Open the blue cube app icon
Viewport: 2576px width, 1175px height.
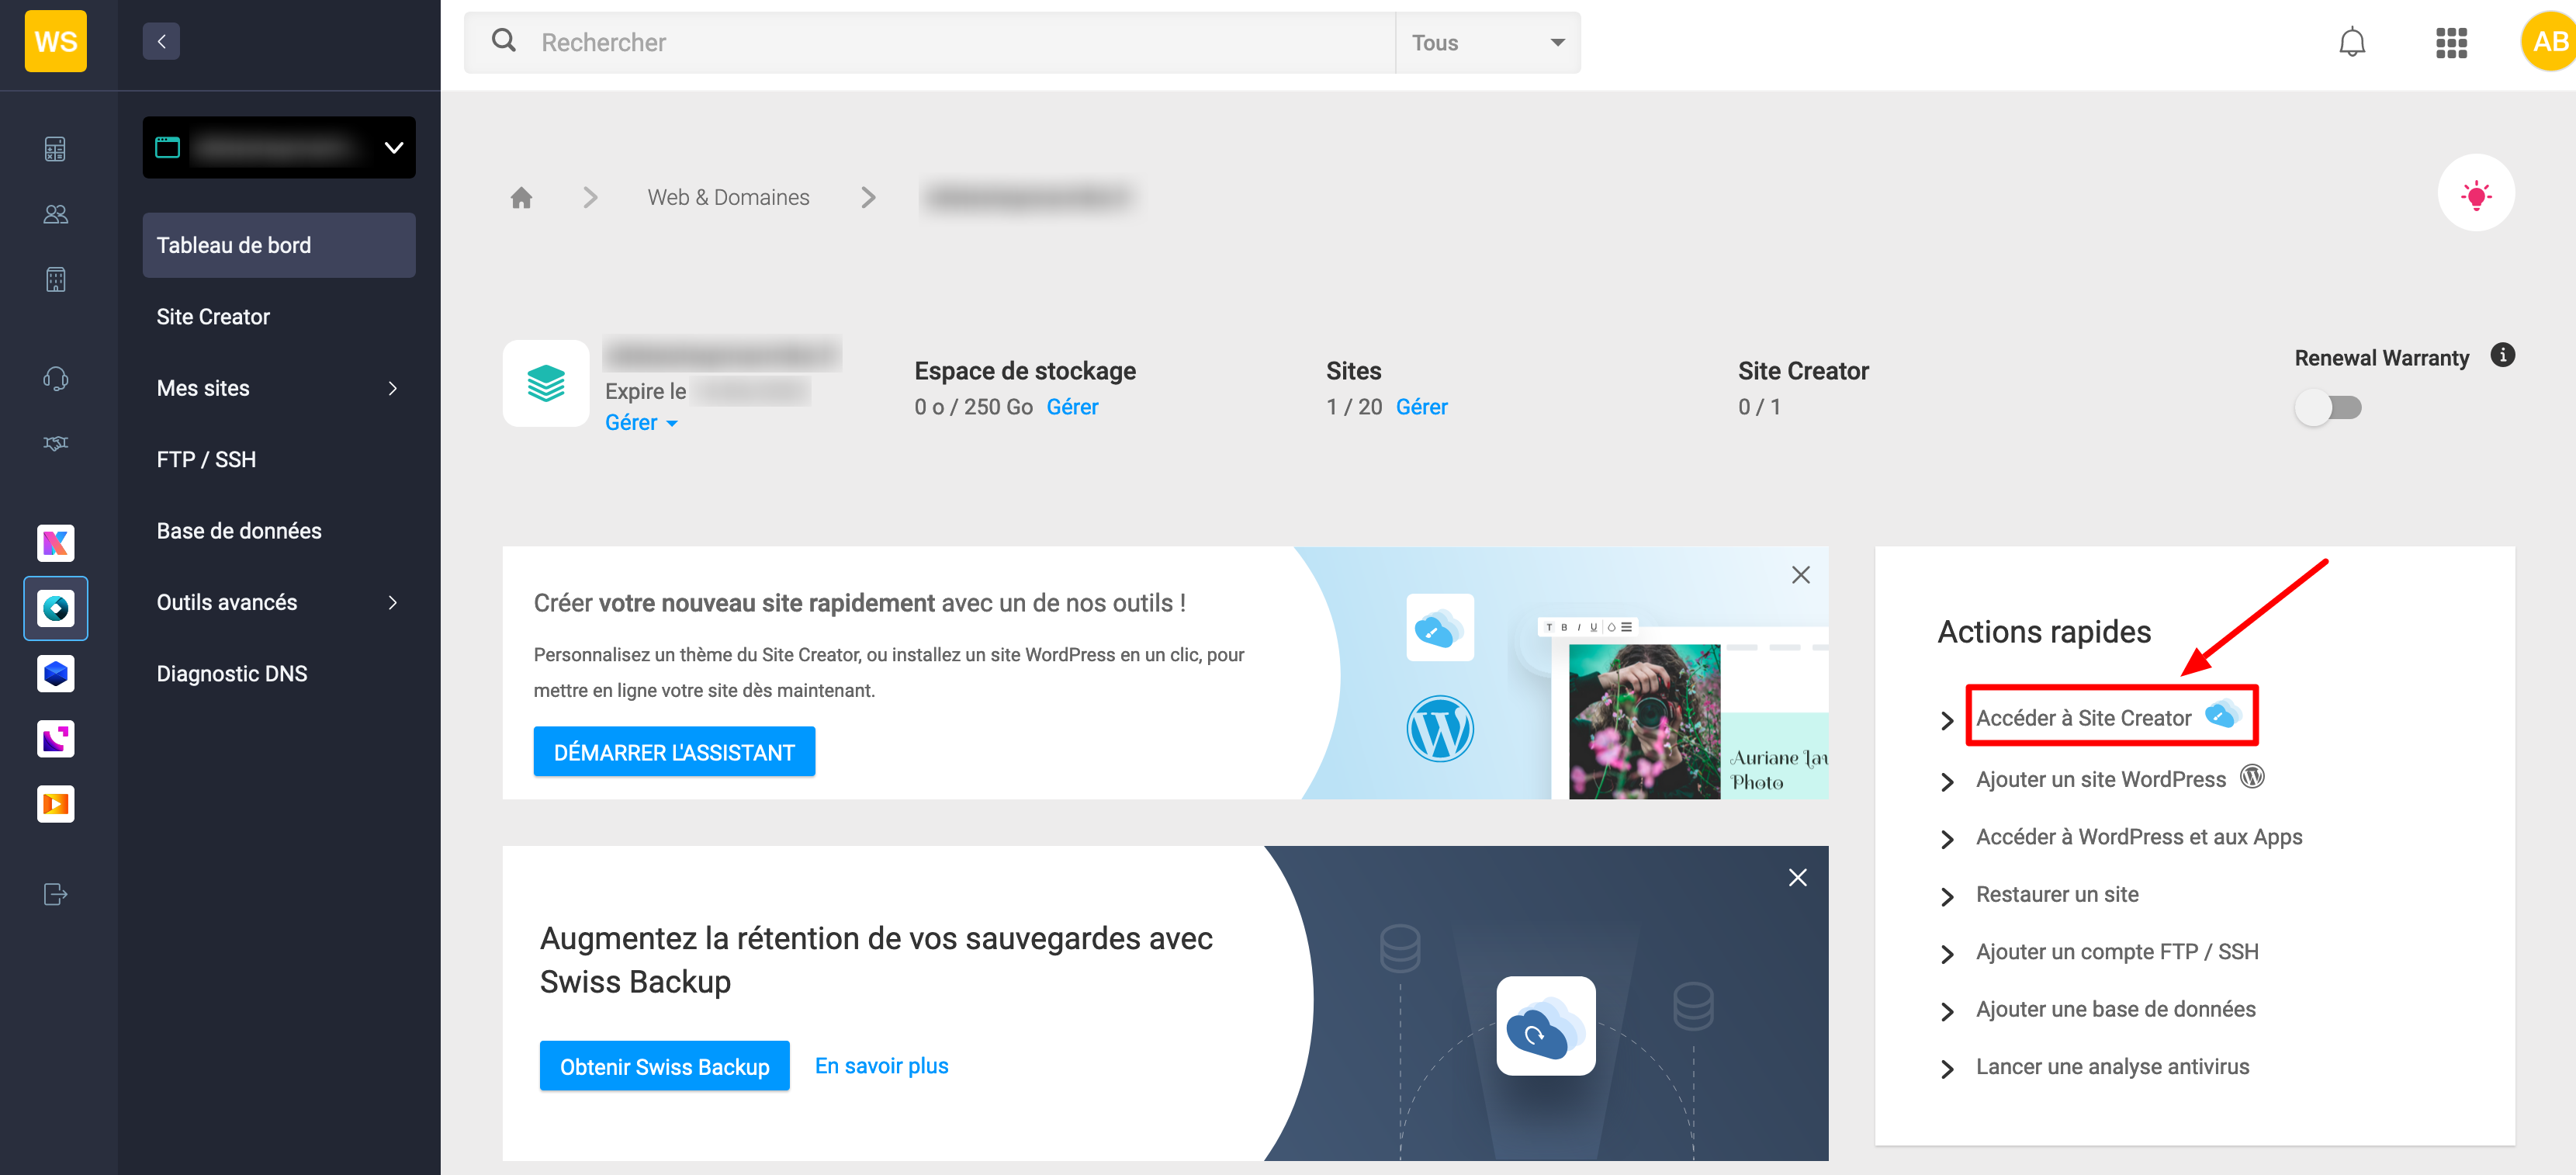click(56, 673)
